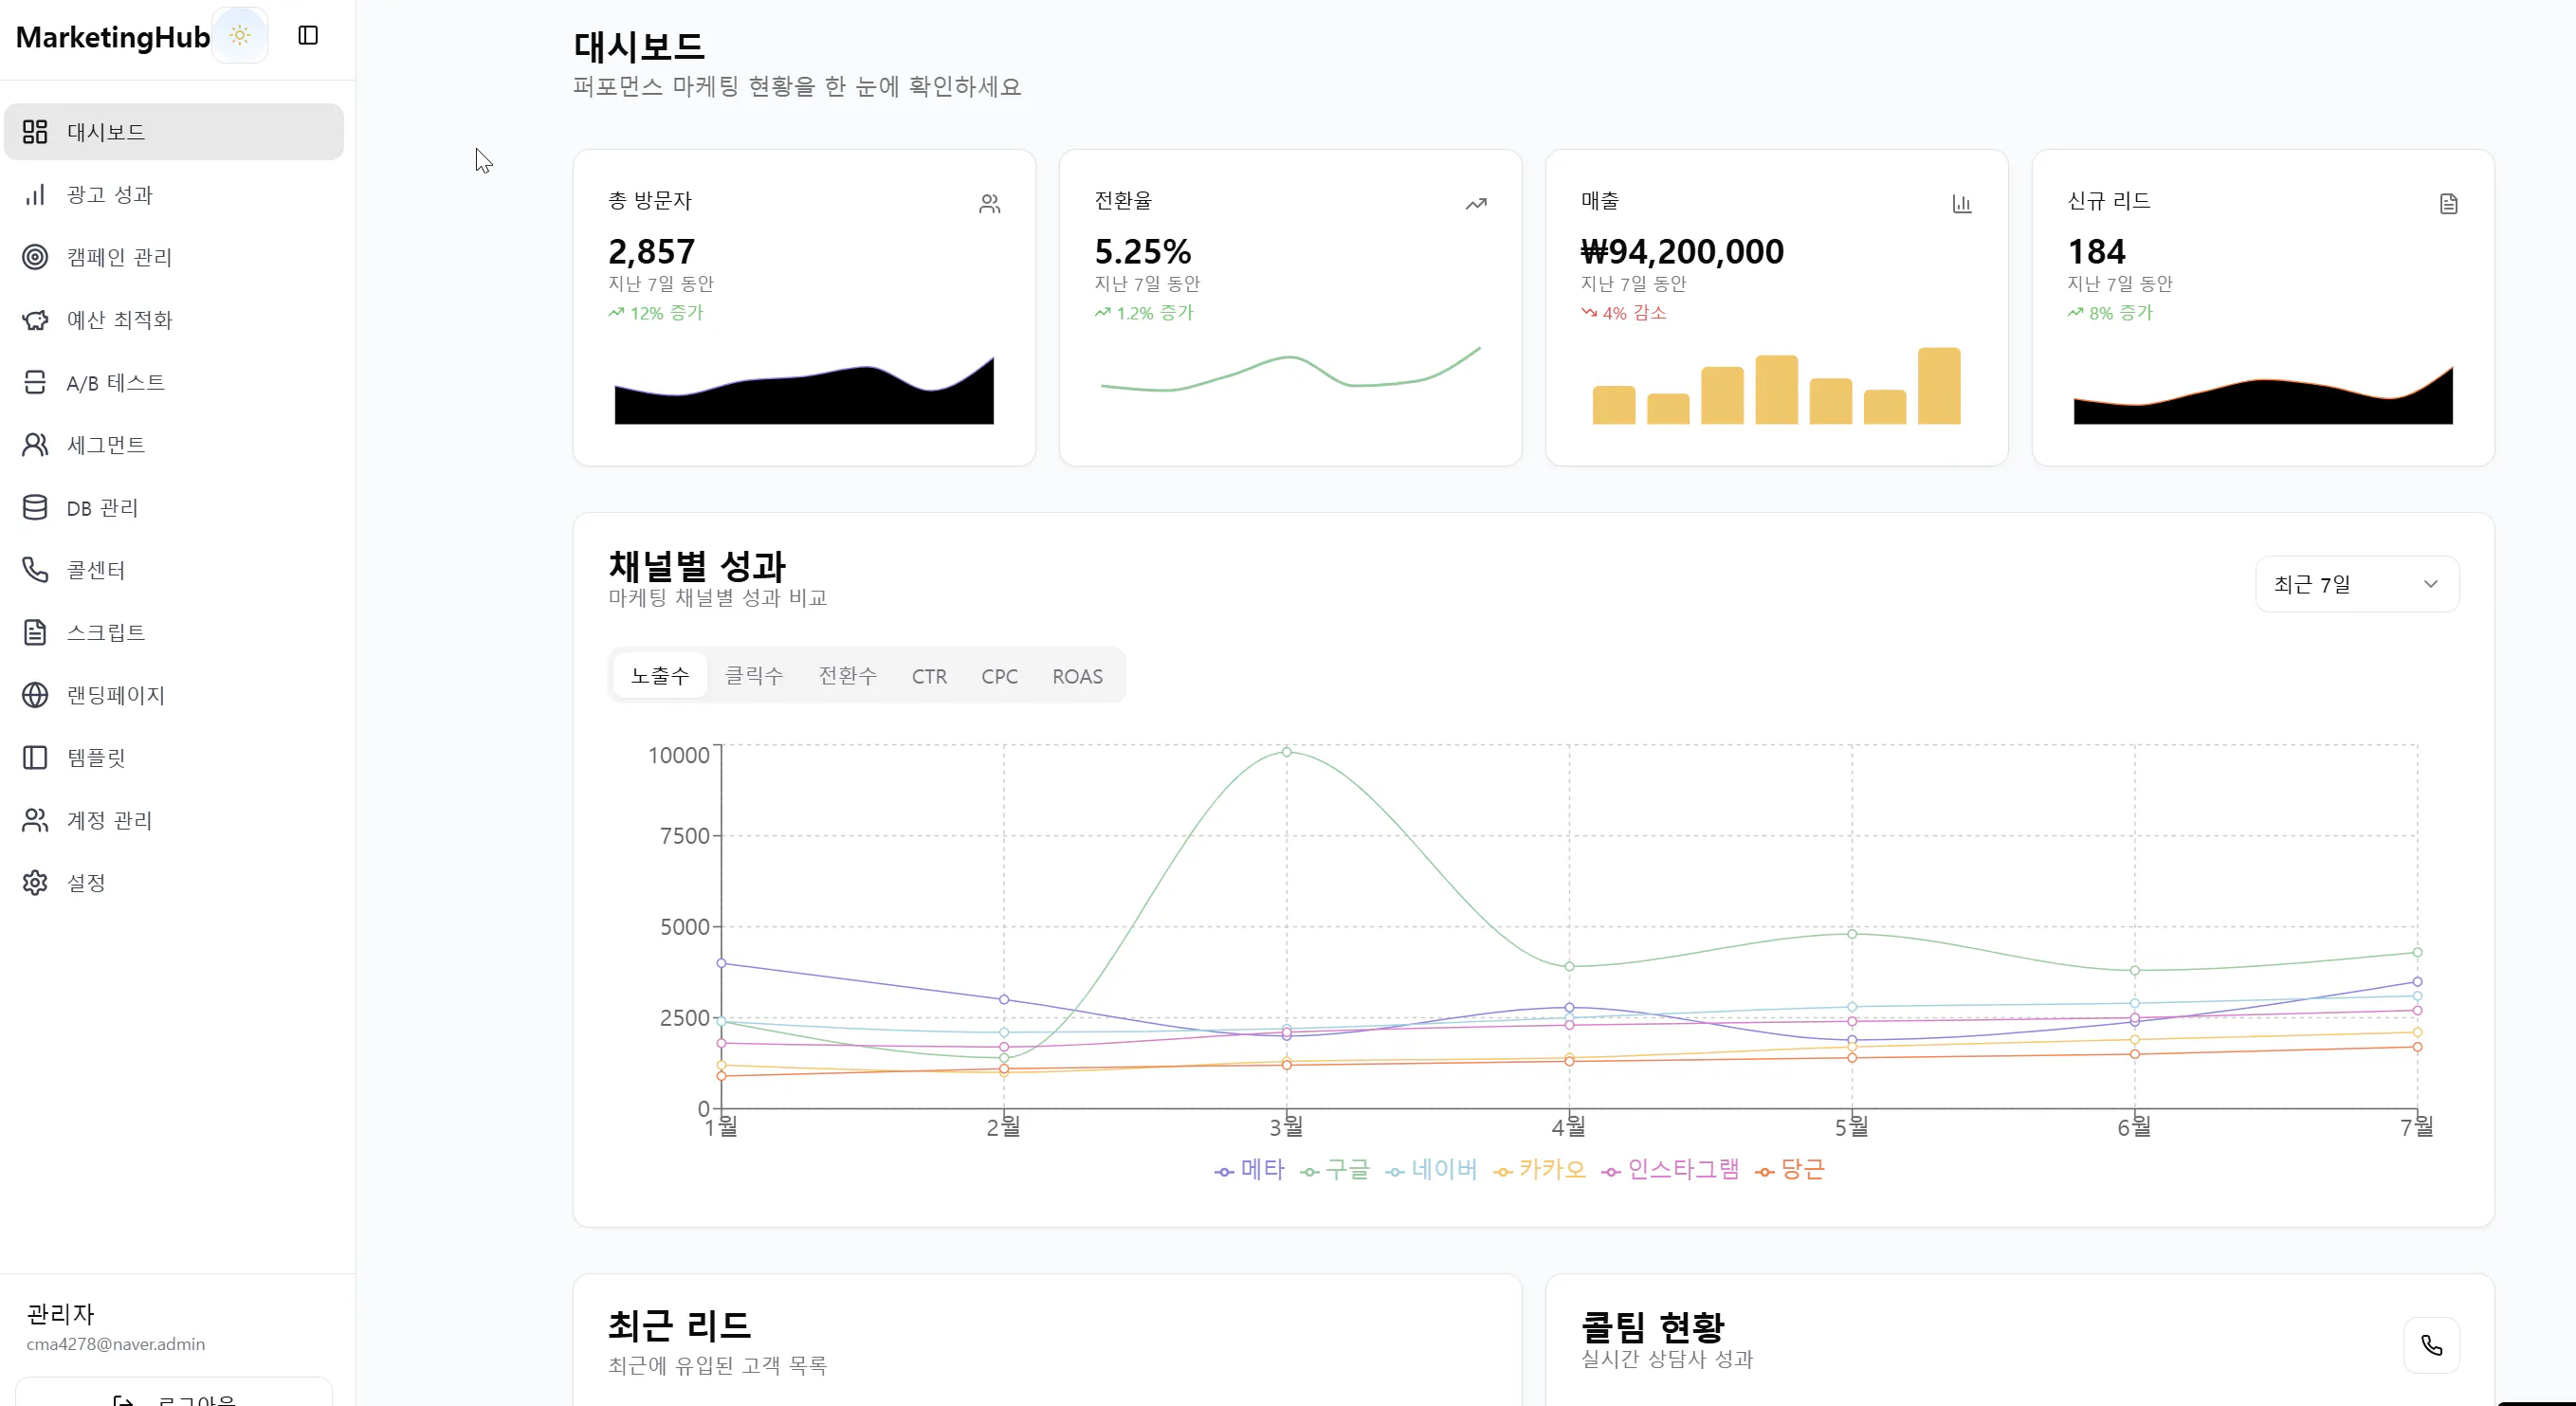Open A/B 테스트 icon

tap(35, 382)
